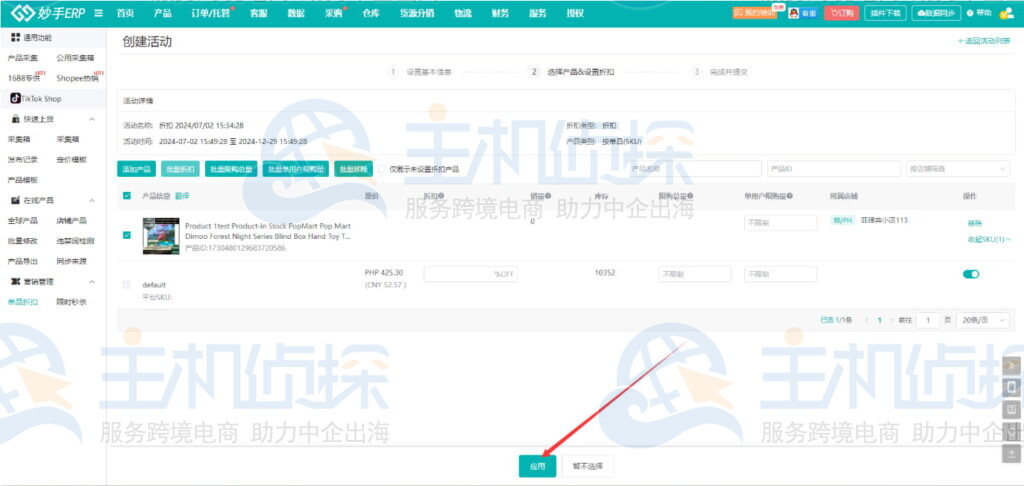This screenshot has width=1024, height=486.
Task: Open TikTok Shop in the sidebar
Action: (37, 99)
